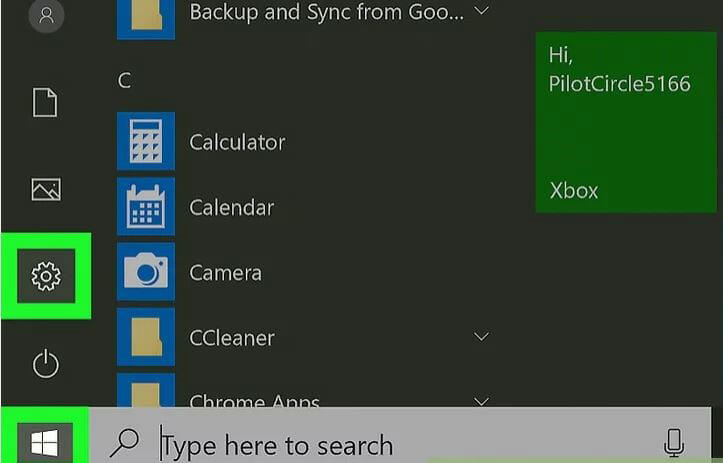Viewport: 723px width, 463px height.
Task: Click the search magnifier icon
Action: point(124,443)
